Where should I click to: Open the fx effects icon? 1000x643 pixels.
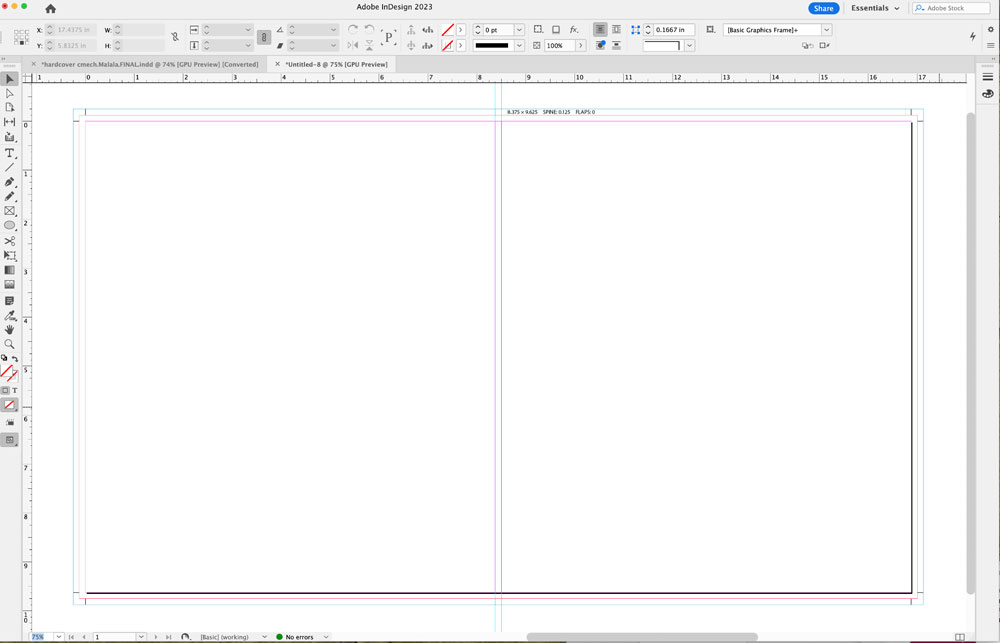574,29
